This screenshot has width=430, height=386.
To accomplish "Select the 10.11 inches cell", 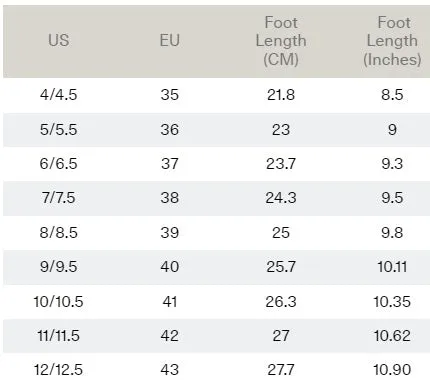I will [392, 267].
